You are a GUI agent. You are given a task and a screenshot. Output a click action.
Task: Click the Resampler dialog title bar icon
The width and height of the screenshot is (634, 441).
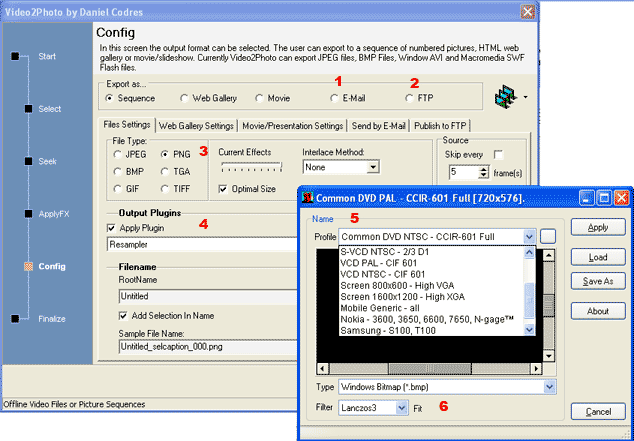pos(308,198)
